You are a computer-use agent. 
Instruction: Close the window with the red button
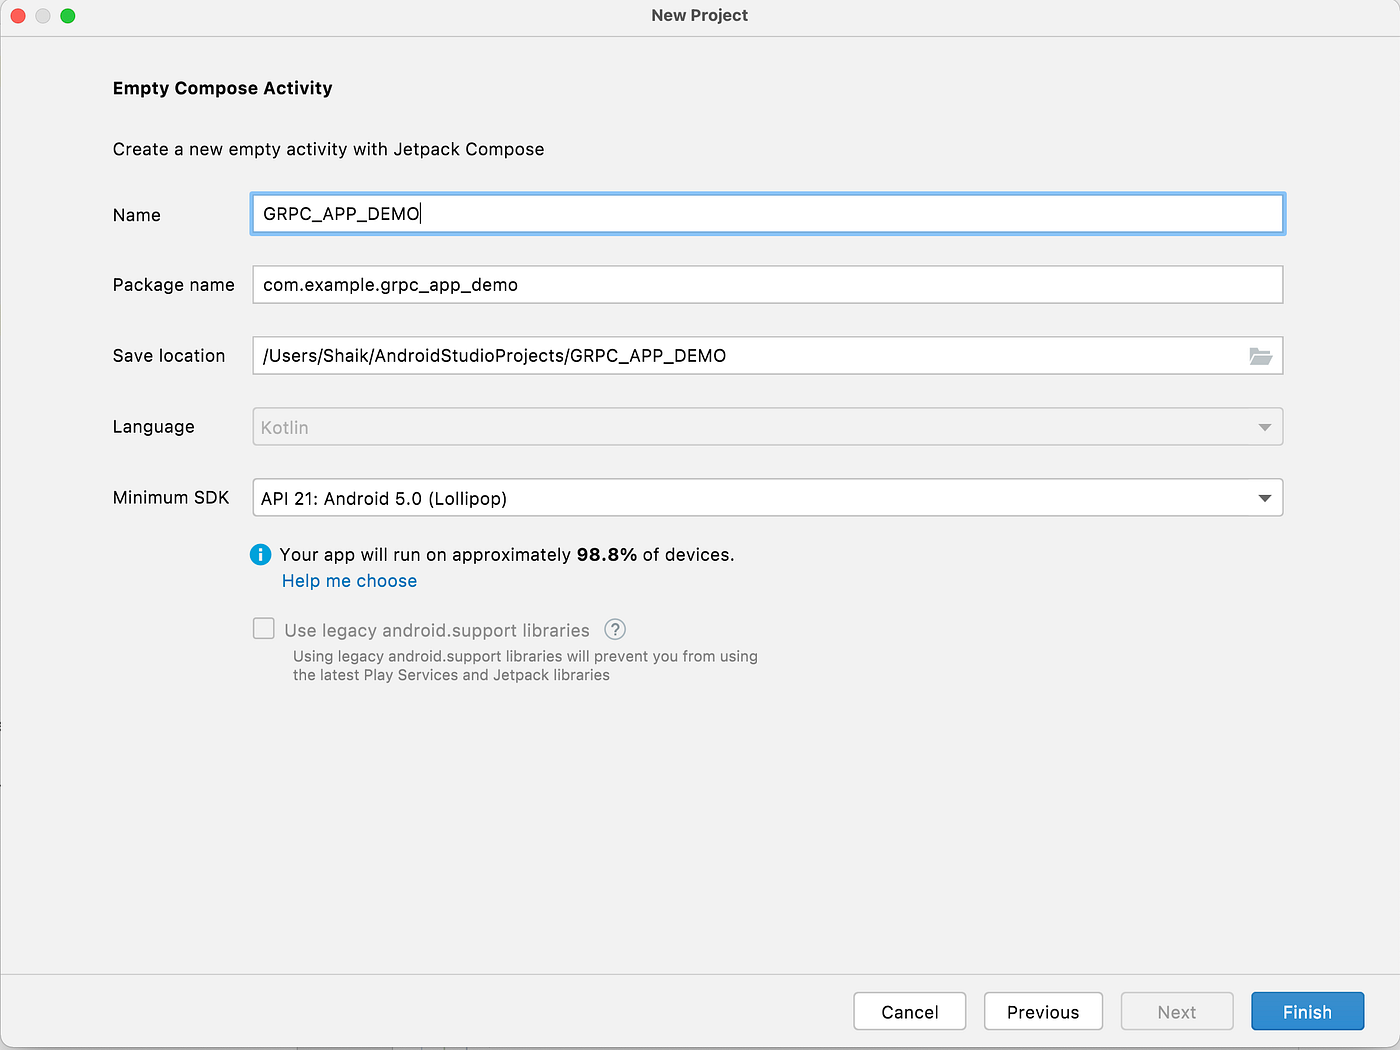pos(17,16)
